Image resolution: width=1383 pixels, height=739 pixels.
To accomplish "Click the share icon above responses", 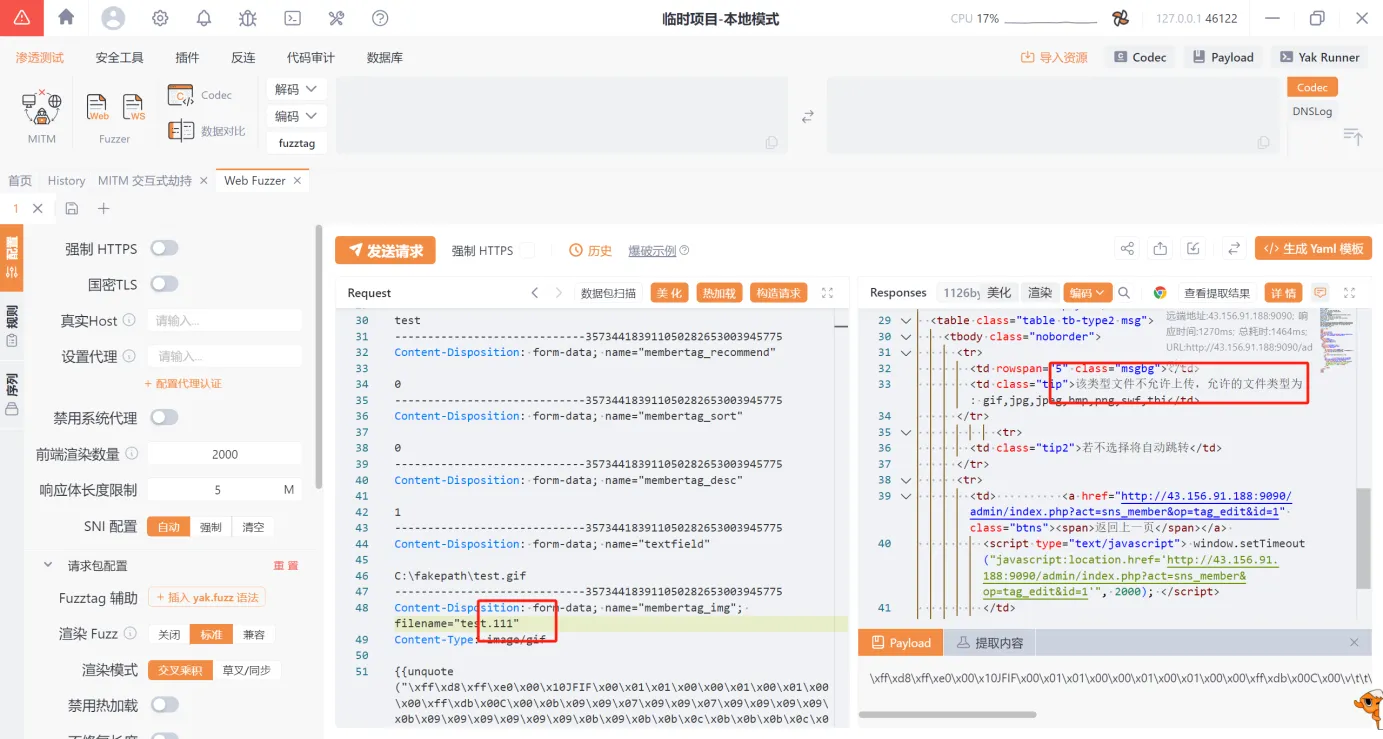I will [1127, 249].
